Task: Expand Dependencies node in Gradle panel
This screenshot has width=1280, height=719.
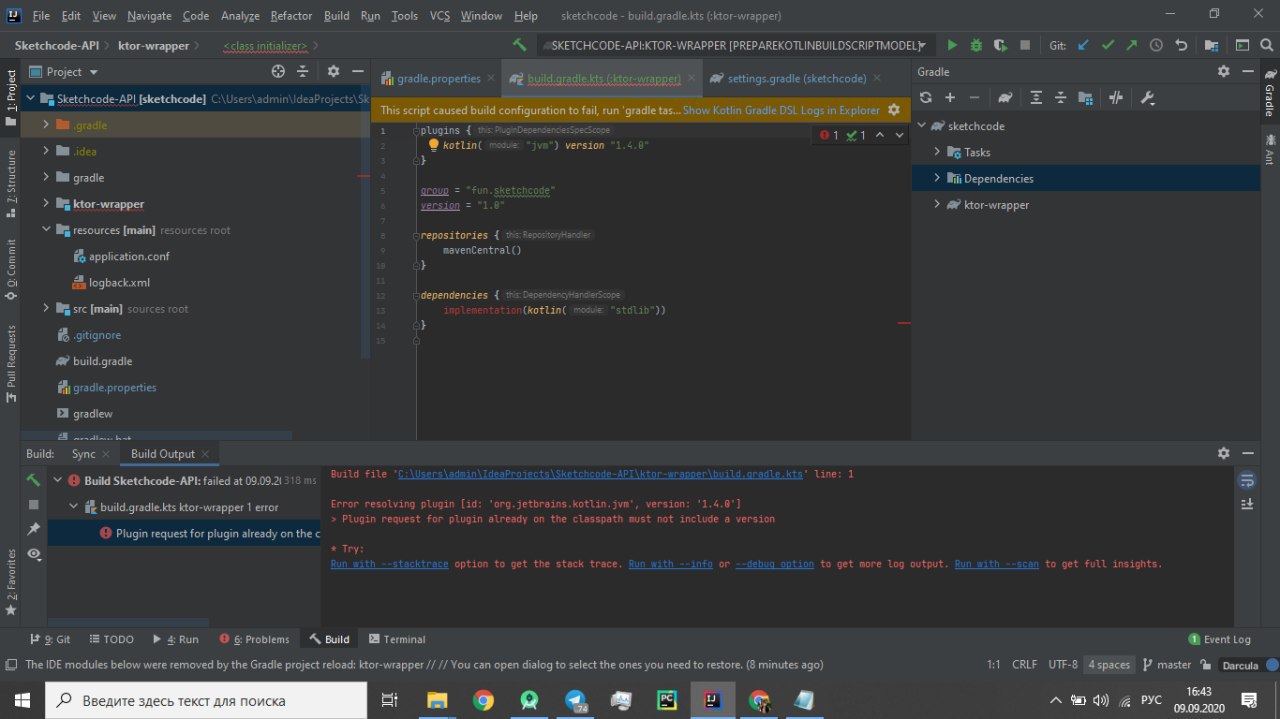Action: (937, 178)
